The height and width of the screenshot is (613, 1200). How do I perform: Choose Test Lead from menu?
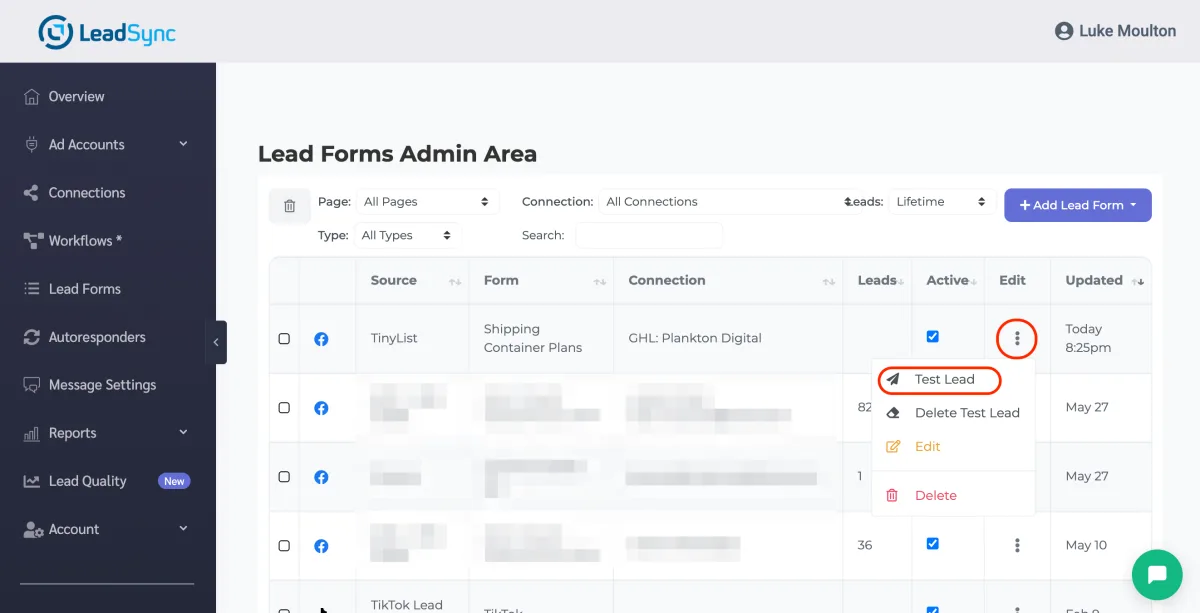click(x=944, y=380)
